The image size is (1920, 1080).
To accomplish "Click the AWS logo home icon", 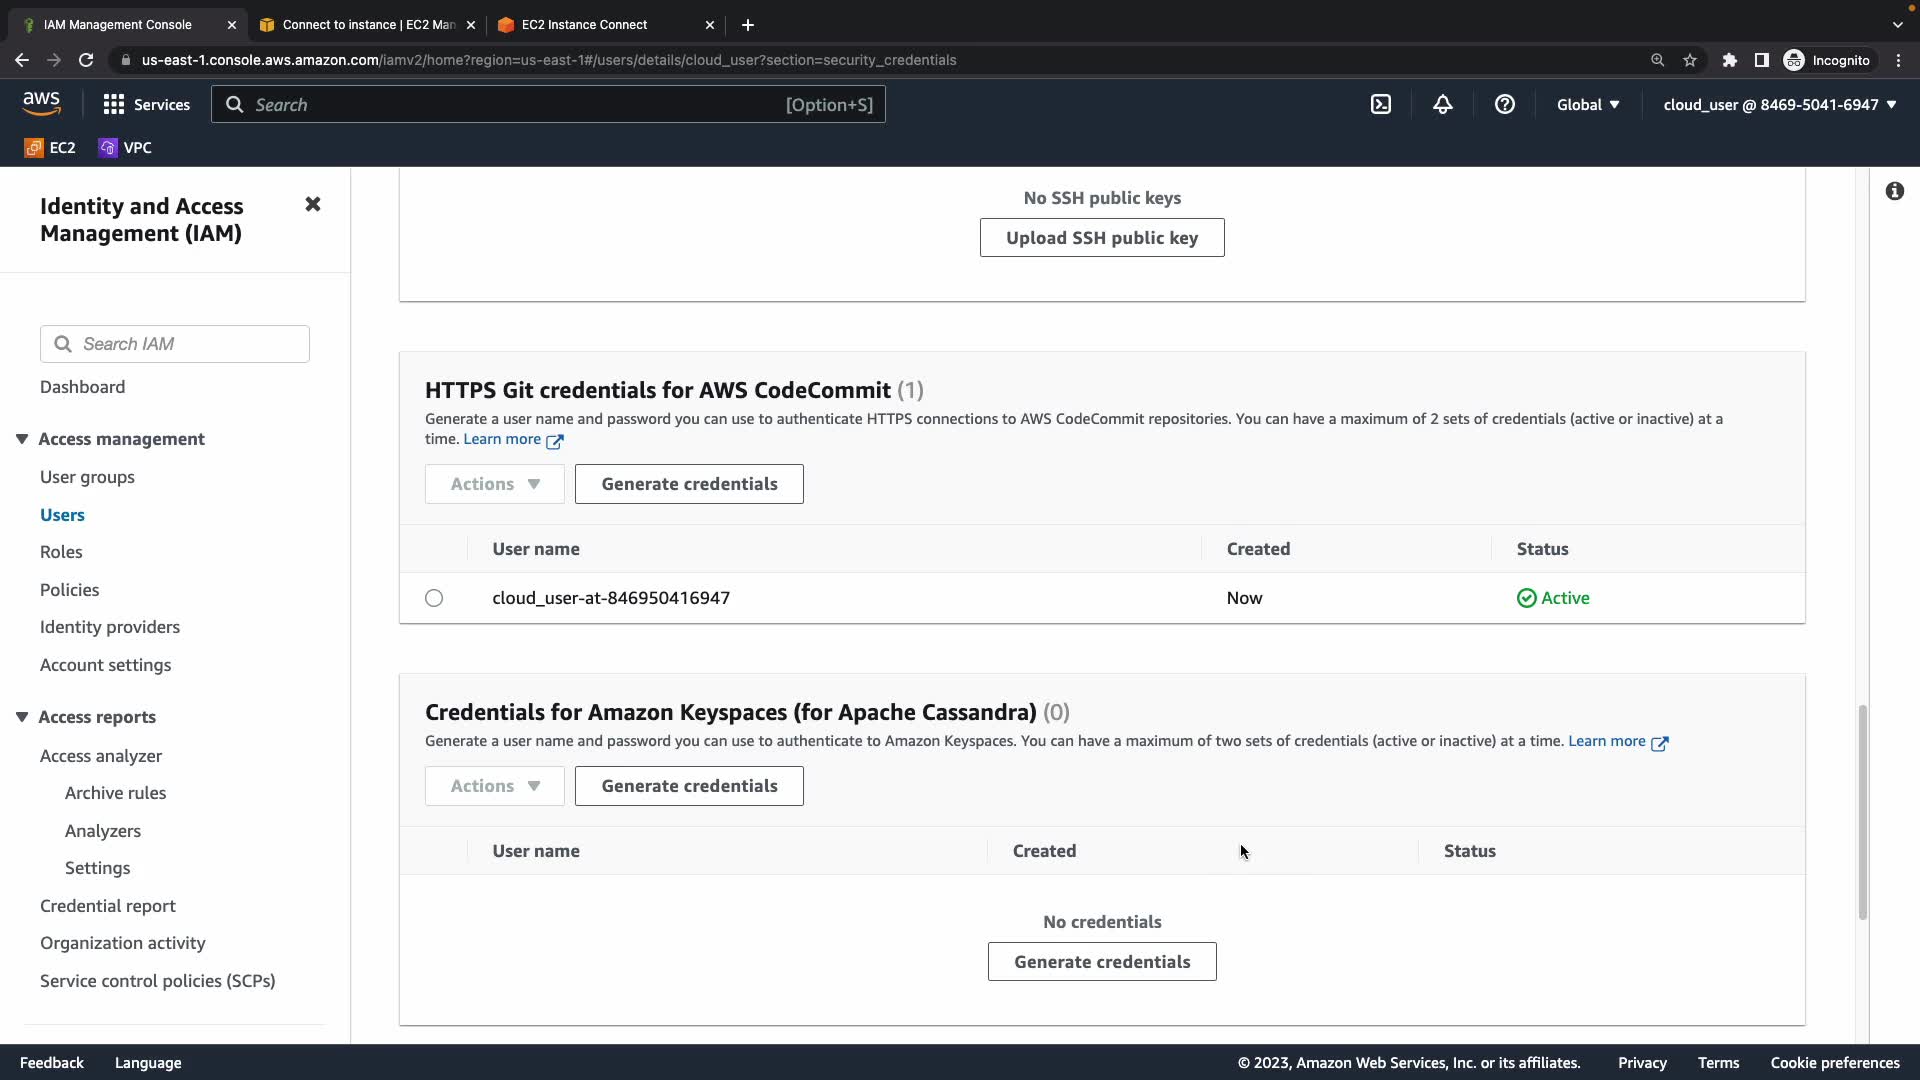I will pos(41,104).
